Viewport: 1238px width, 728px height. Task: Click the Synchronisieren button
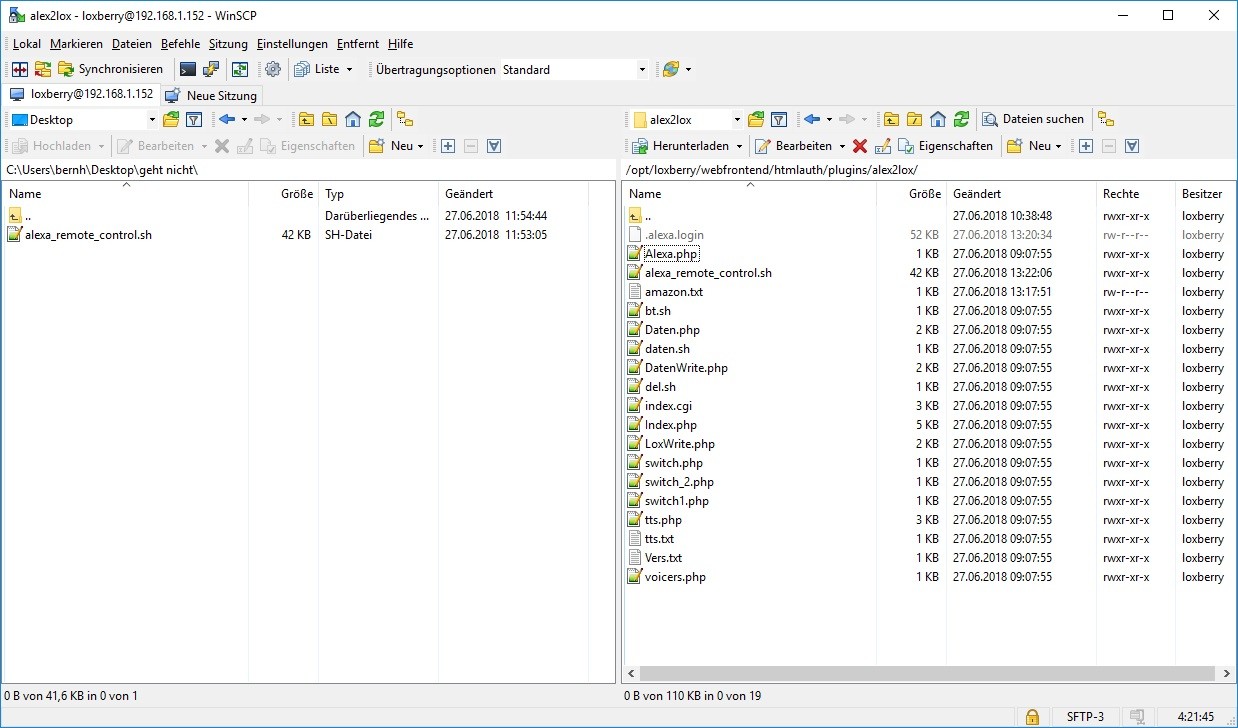click(x=111, y=69)
